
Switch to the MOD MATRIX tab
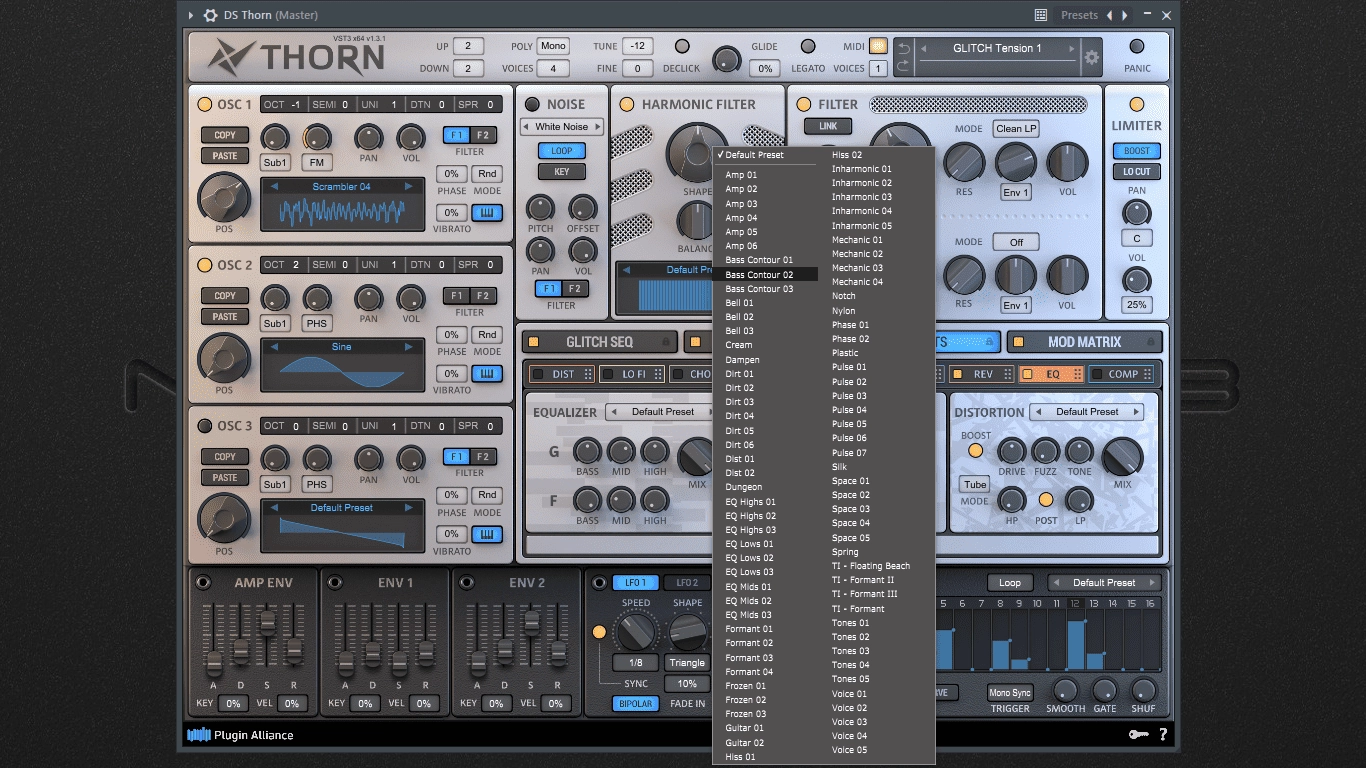click(x=1085, y=342)
